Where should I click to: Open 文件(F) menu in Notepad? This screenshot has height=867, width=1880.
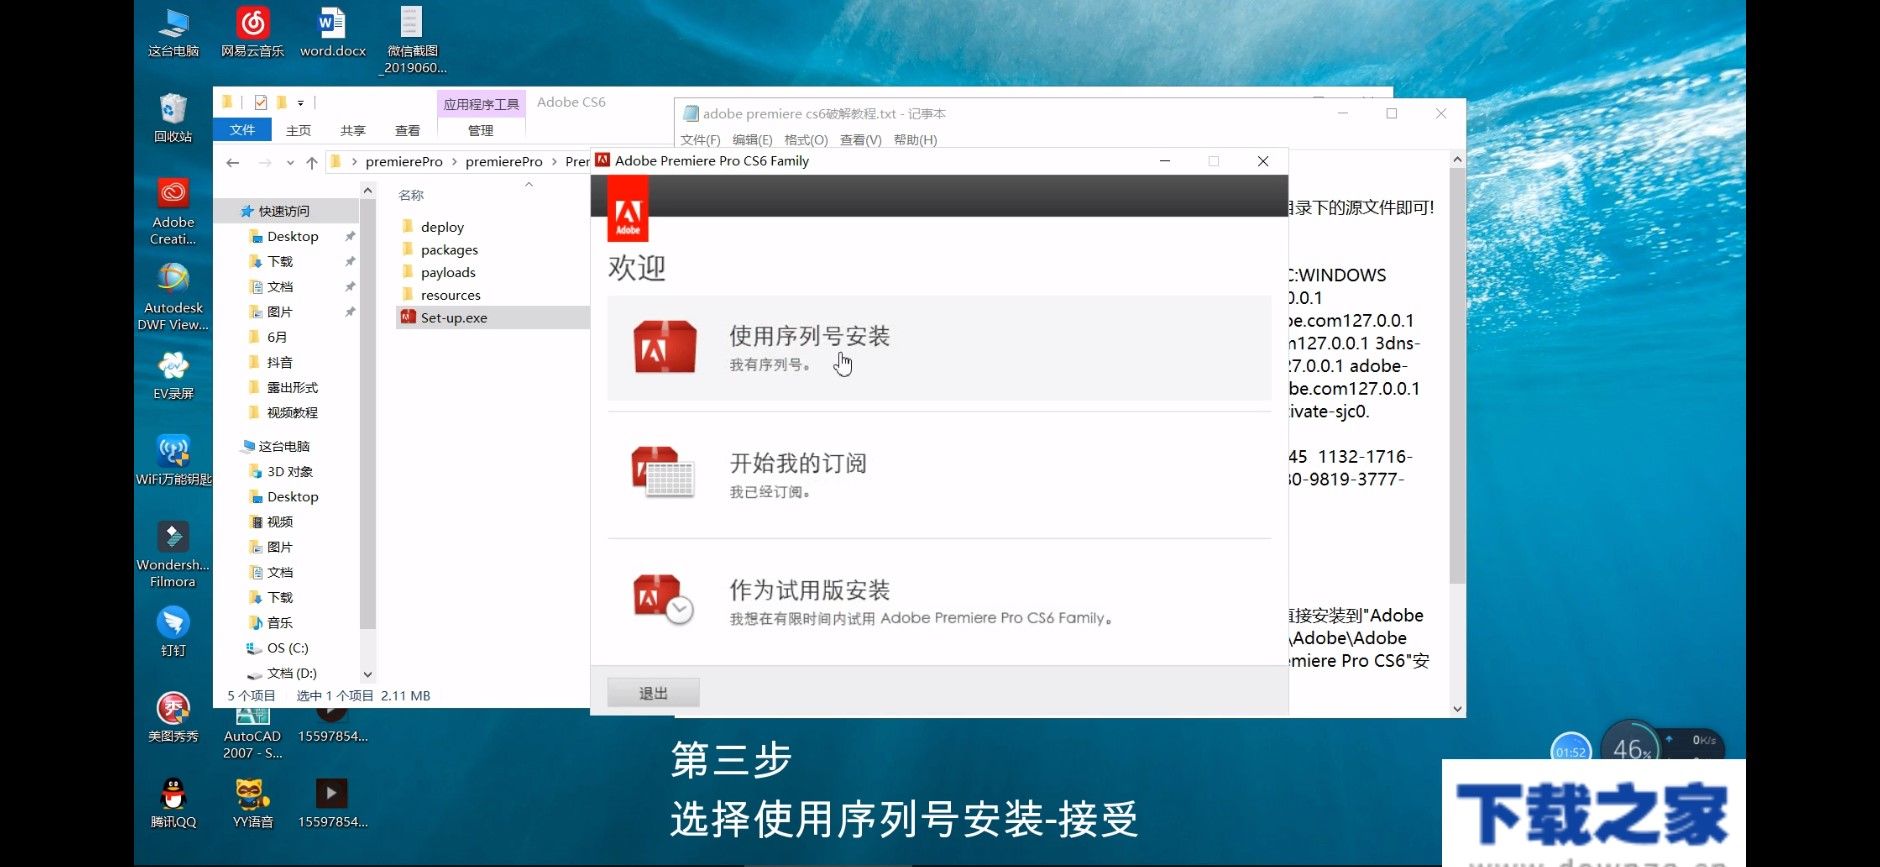pyautogui.click(x=700, y=140)
